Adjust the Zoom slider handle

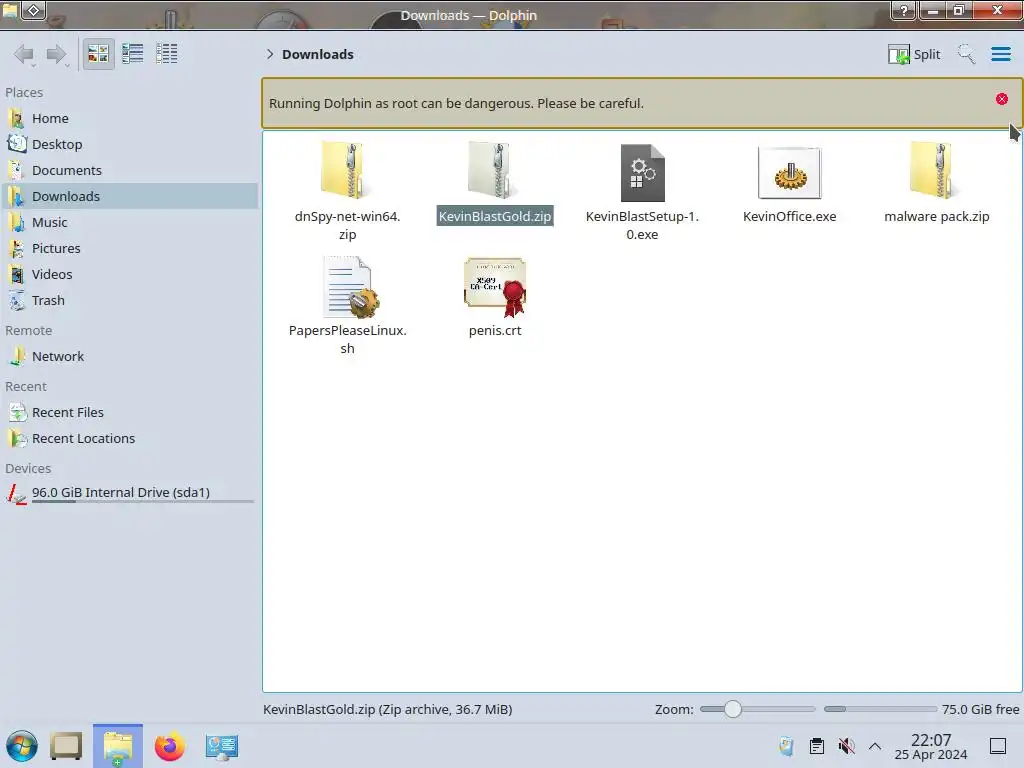(x=733, y=709)
